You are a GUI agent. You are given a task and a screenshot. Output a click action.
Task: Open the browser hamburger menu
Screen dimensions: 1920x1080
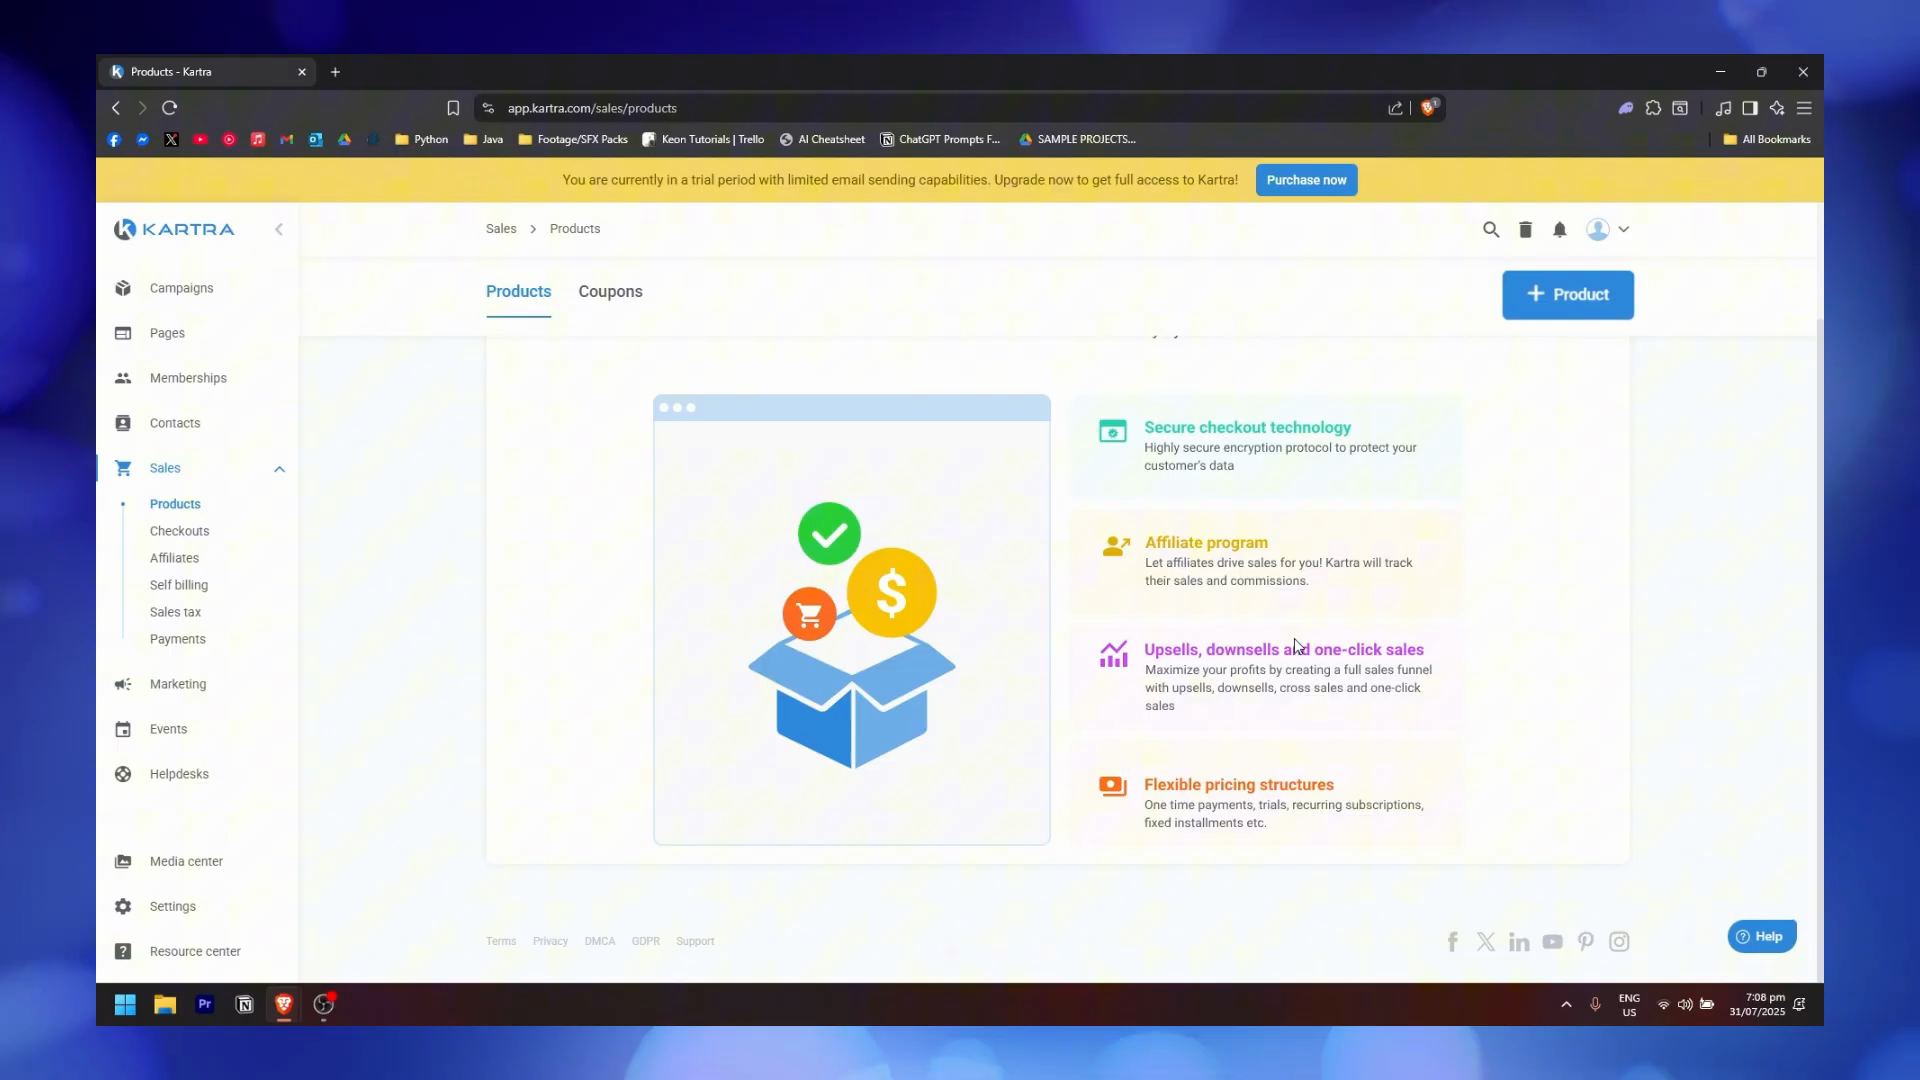point(1804,108)
